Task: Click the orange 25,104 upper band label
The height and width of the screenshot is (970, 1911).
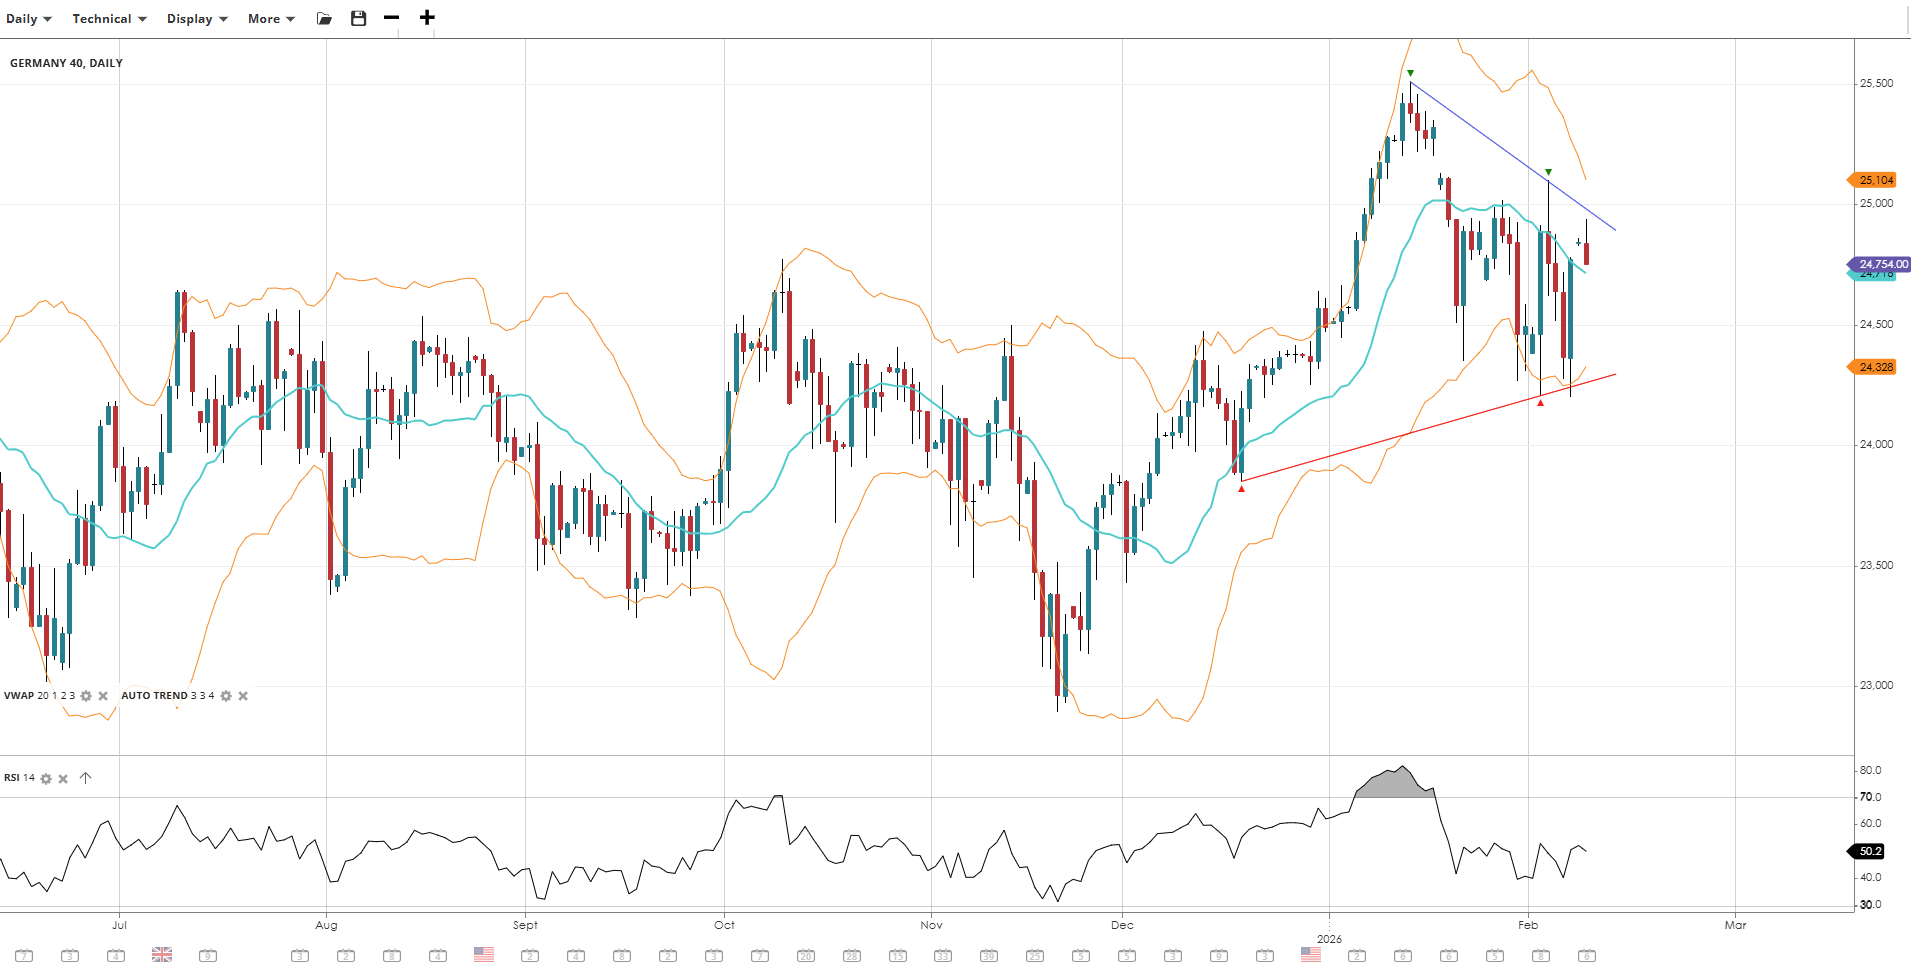Action: pos(1875,180)
